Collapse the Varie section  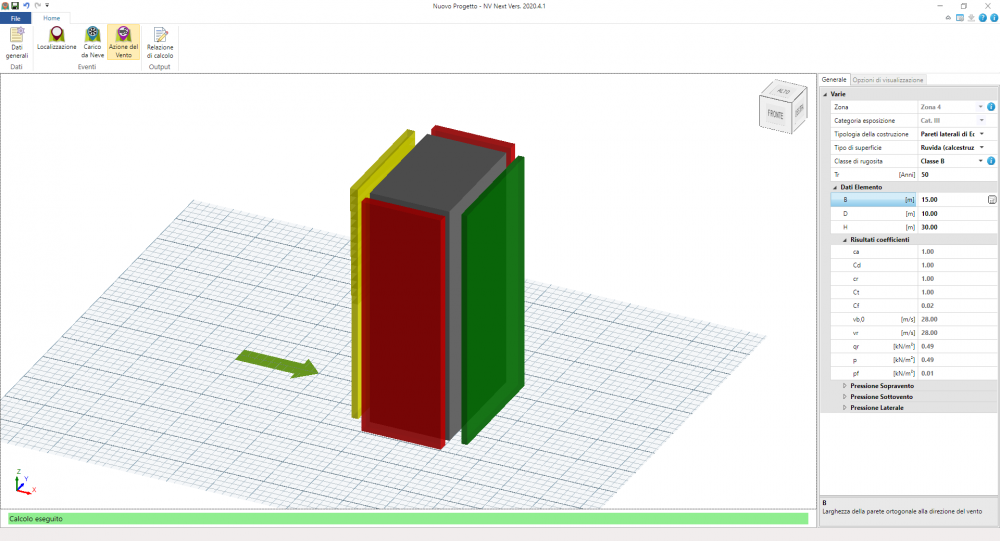pos(825,94)
